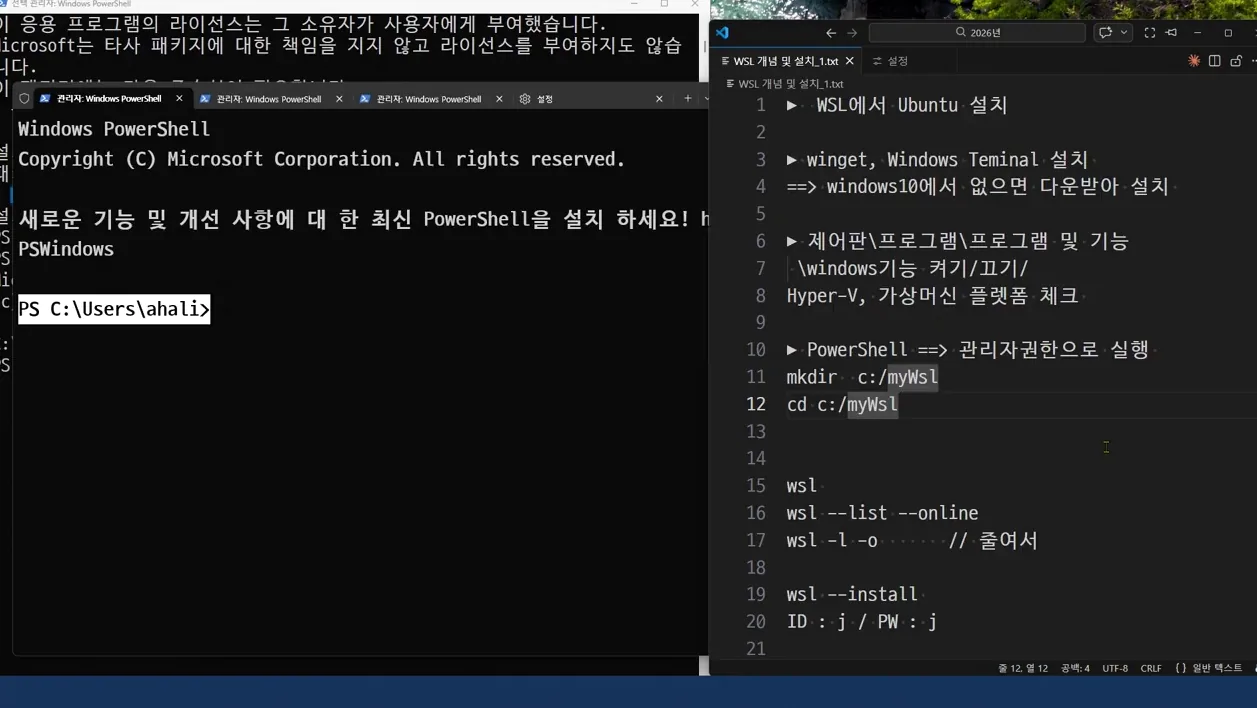Click the wsl -l -o // 줄여서 line
The image size is (1257, 708).
(912, 540)
